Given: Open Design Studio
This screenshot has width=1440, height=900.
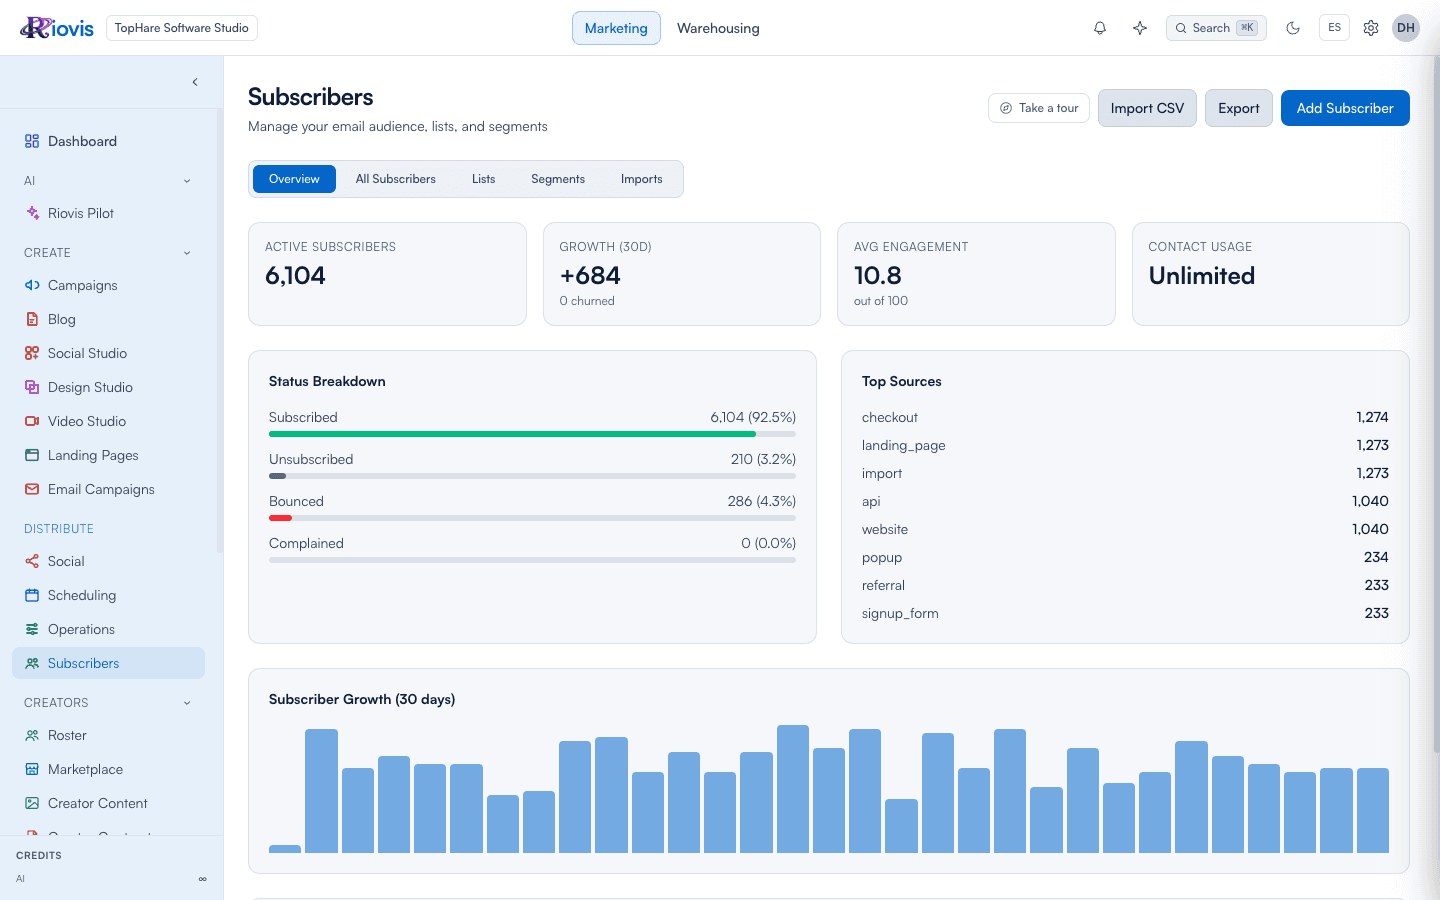Looking at the screenshot, I should [108, 387].
